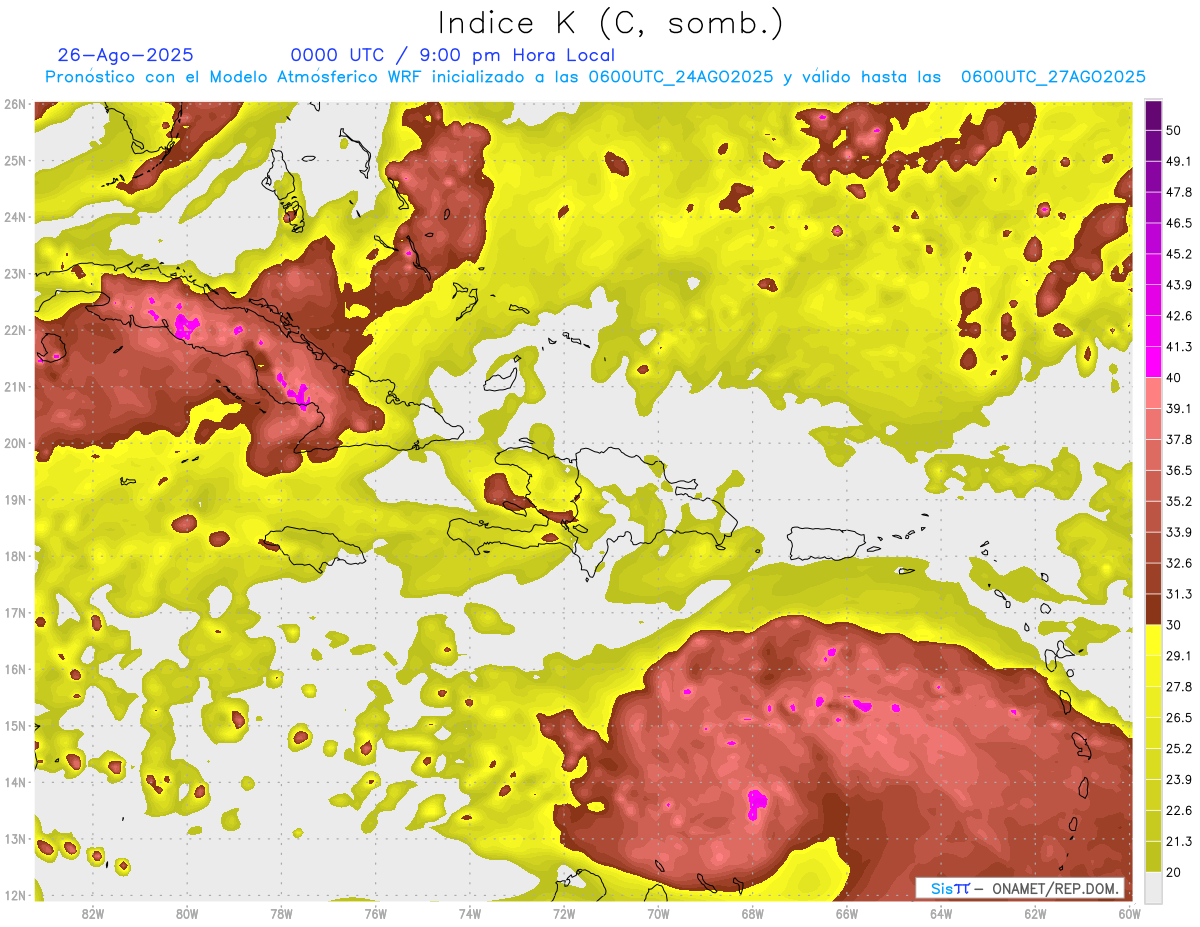The height and width of the screenshot is (927, 1200).
Task: Click the "47.8" legend value
Action: coord(1178,192)
